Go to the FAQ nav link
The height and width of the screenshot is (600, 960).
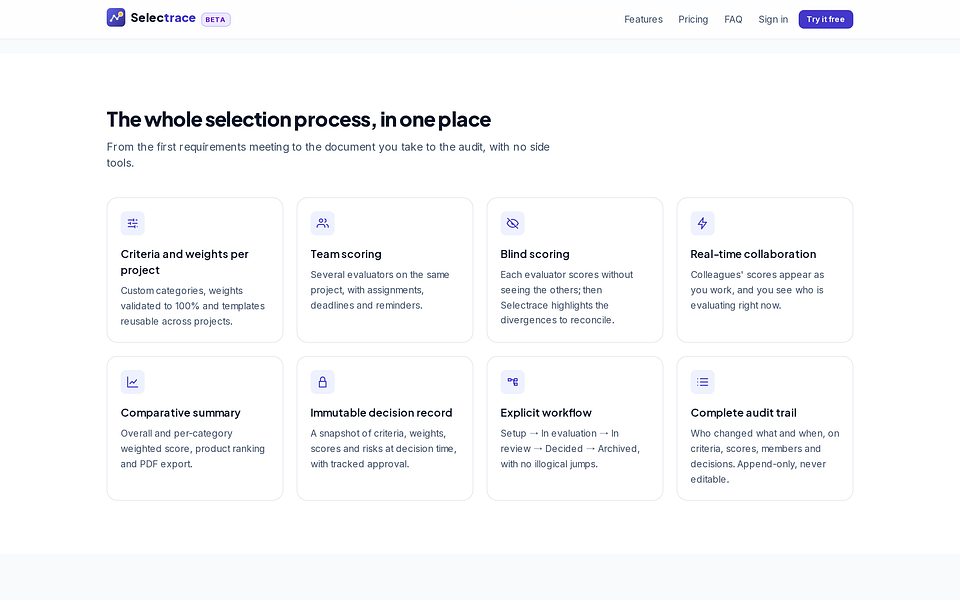pos(733,20)
